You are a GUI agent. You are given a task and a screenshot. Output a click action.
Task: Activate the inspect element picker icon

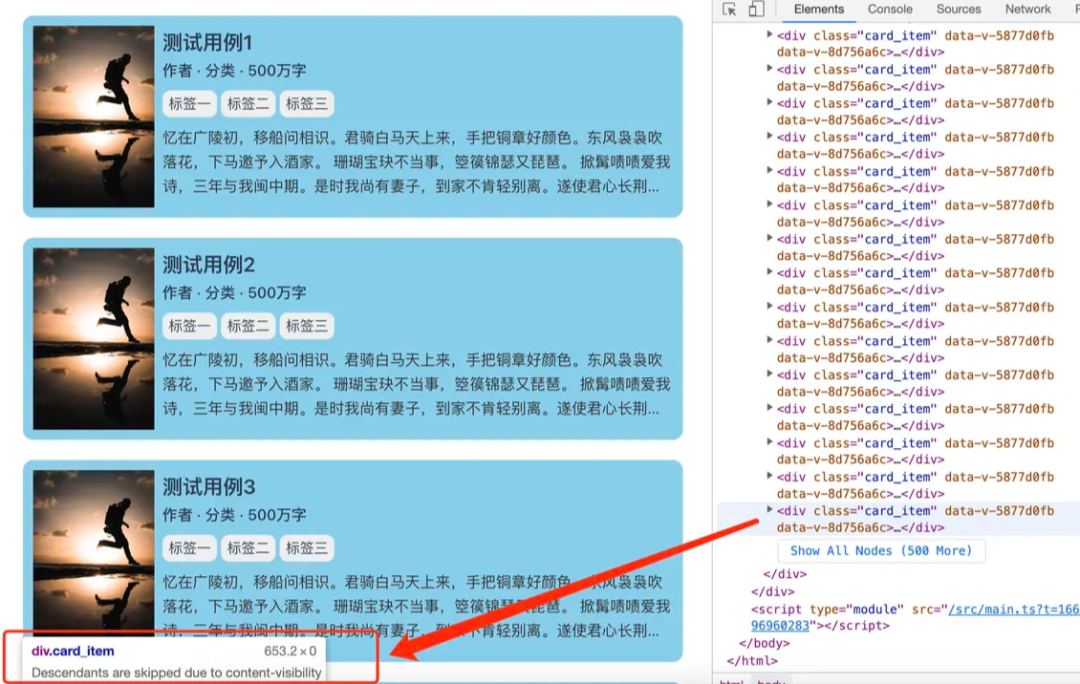tap(729, 9)
